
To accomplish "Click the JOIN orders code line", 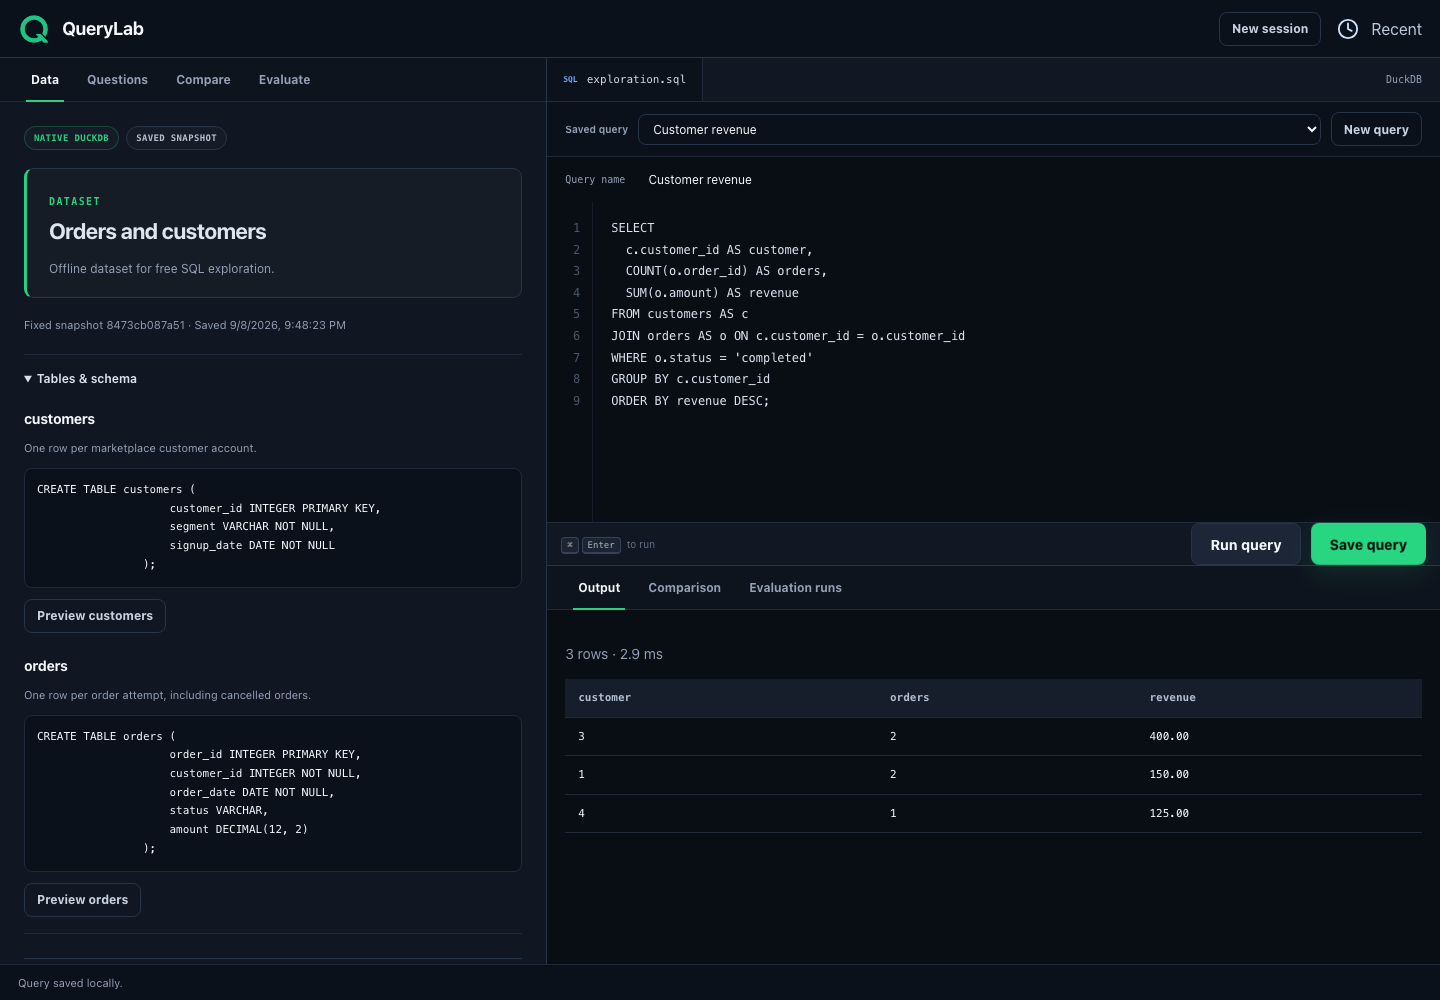I will point(788,336).
